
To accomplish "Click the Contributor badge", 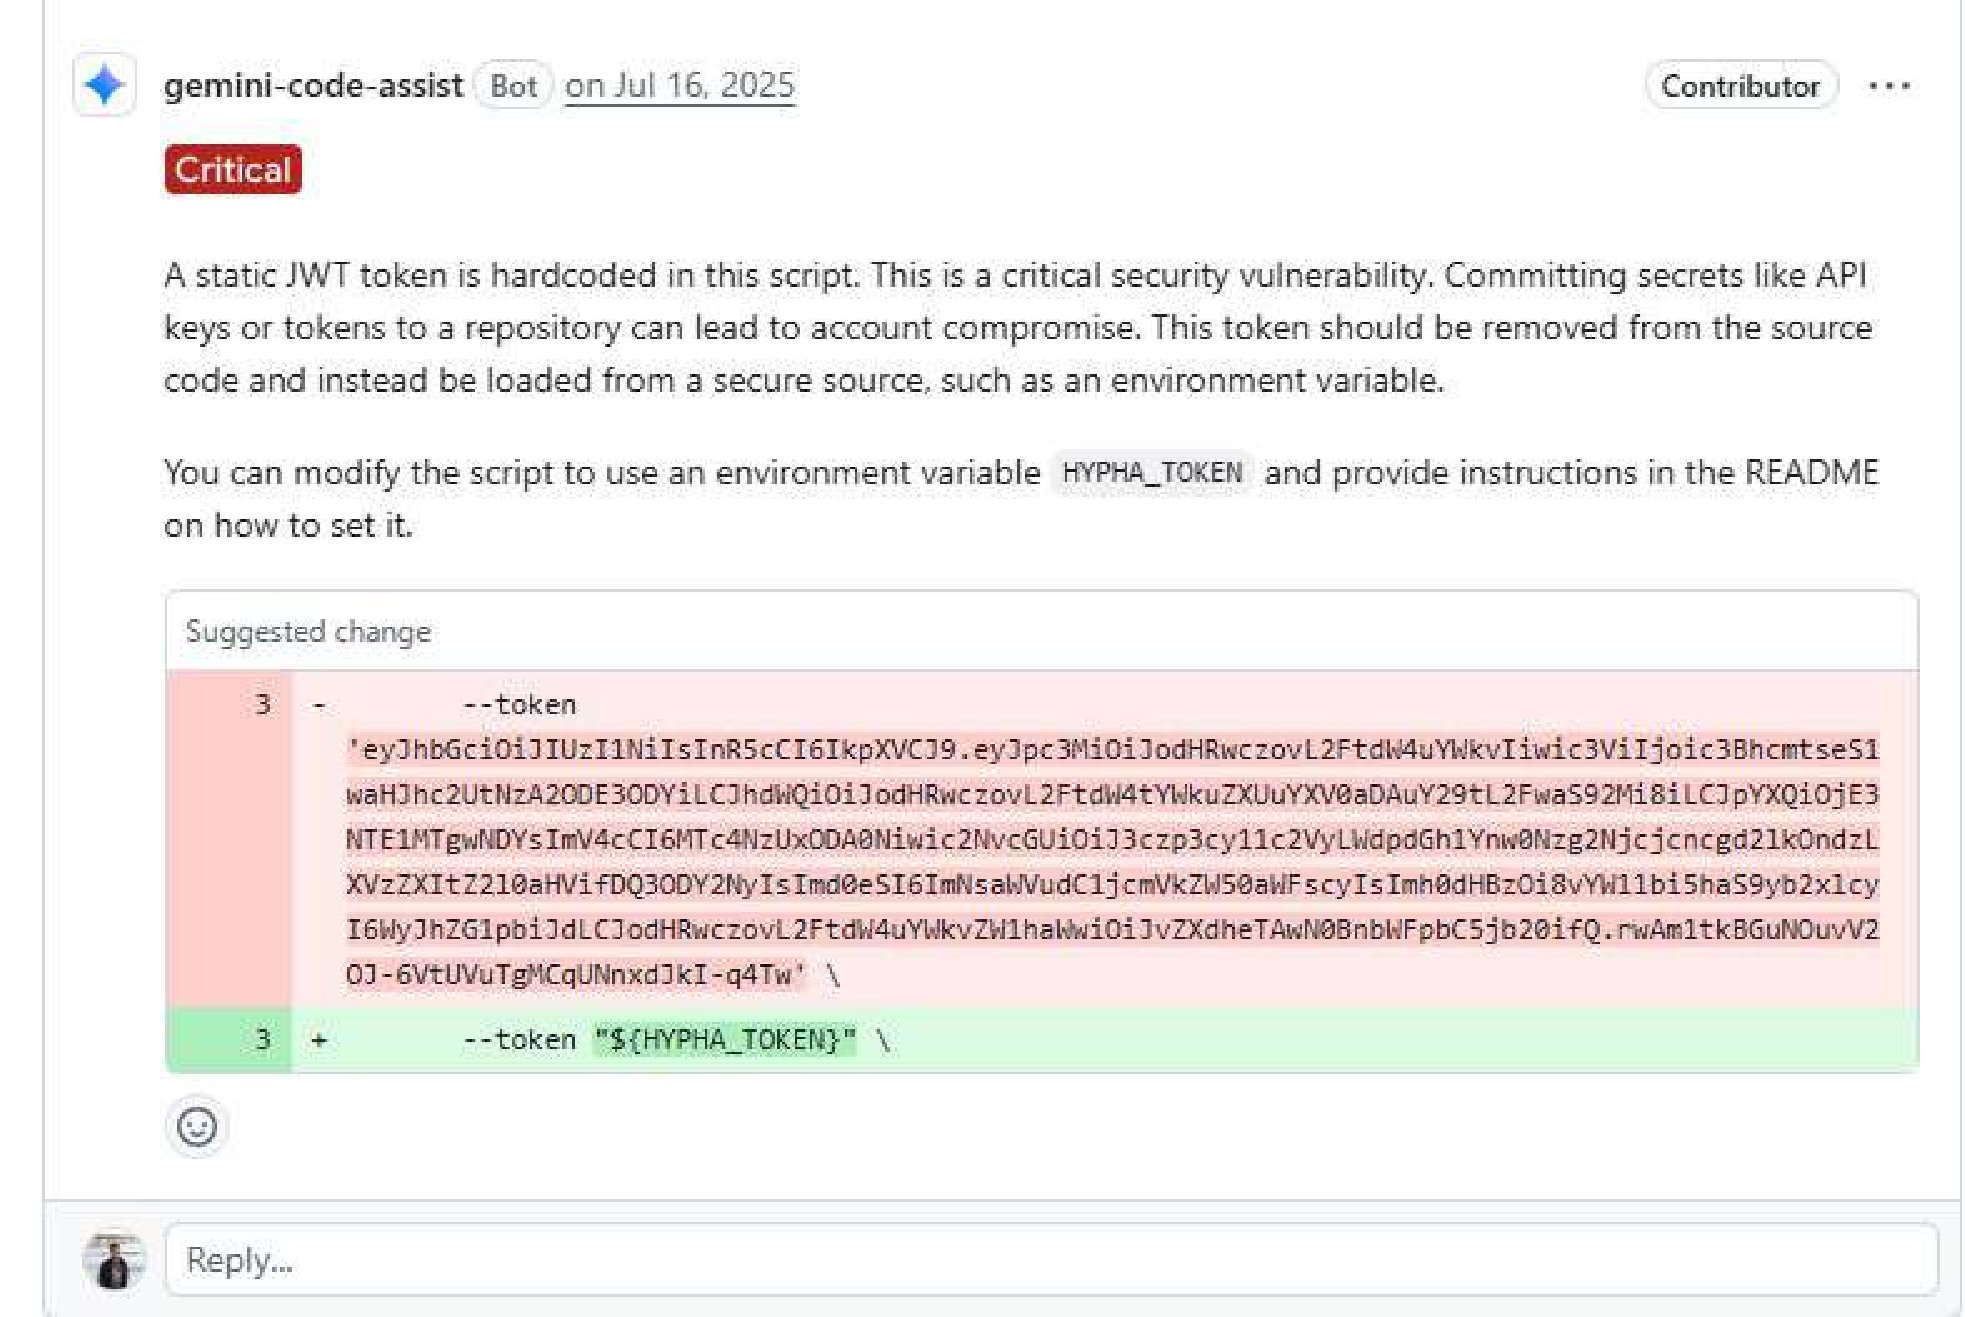I will coord(1741,86).
